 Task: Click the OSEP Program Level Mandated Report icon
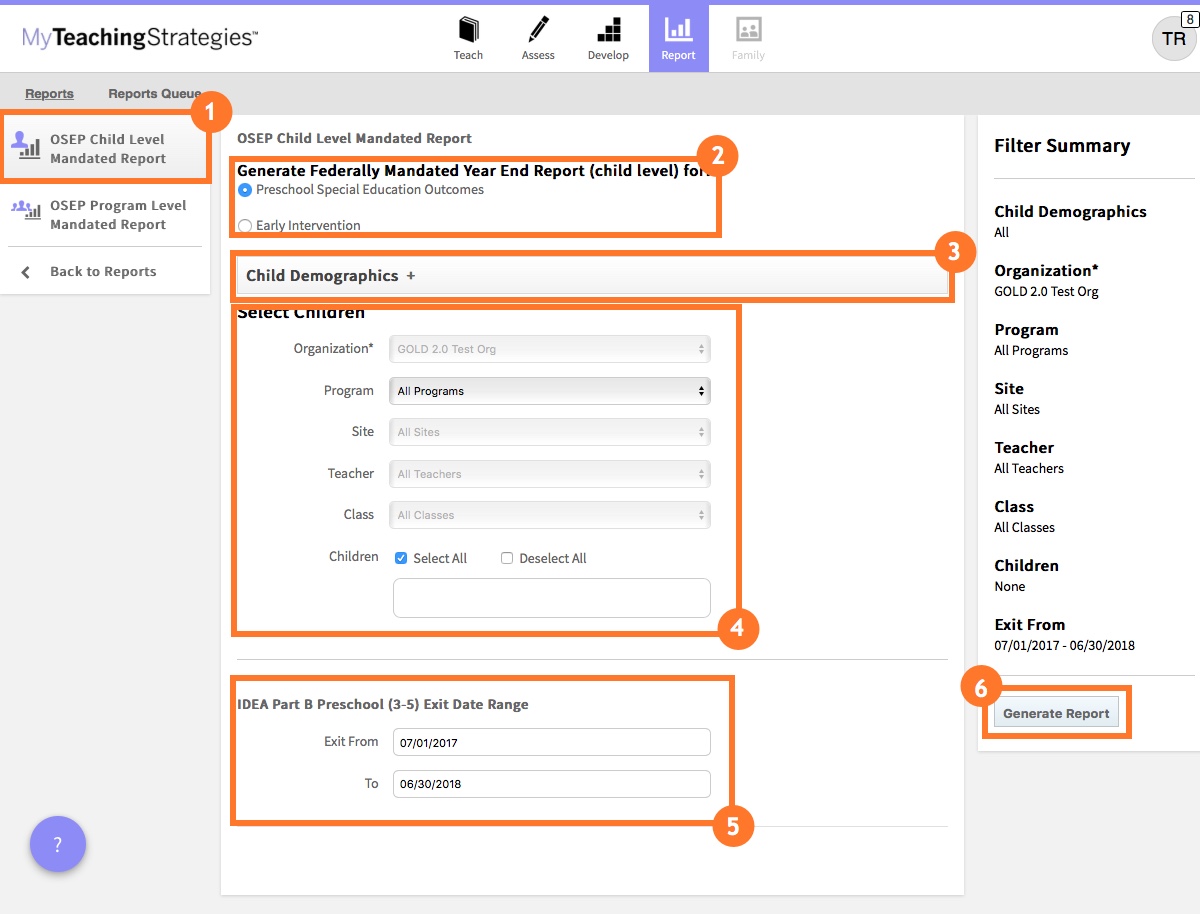(x=26, y=211)
